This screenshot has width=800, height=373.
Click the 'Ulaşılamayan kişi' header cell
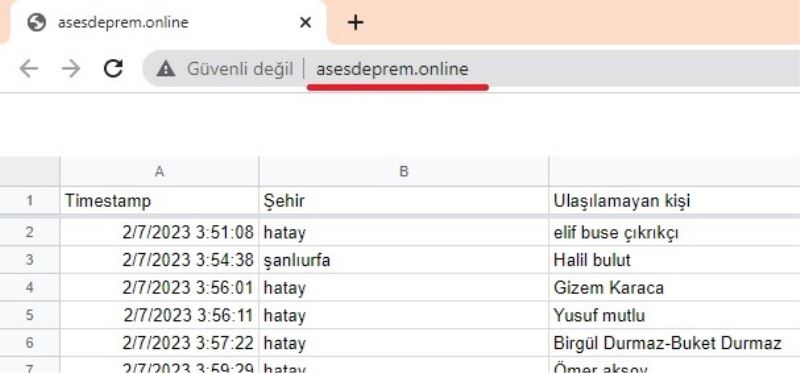coord(674,201)
